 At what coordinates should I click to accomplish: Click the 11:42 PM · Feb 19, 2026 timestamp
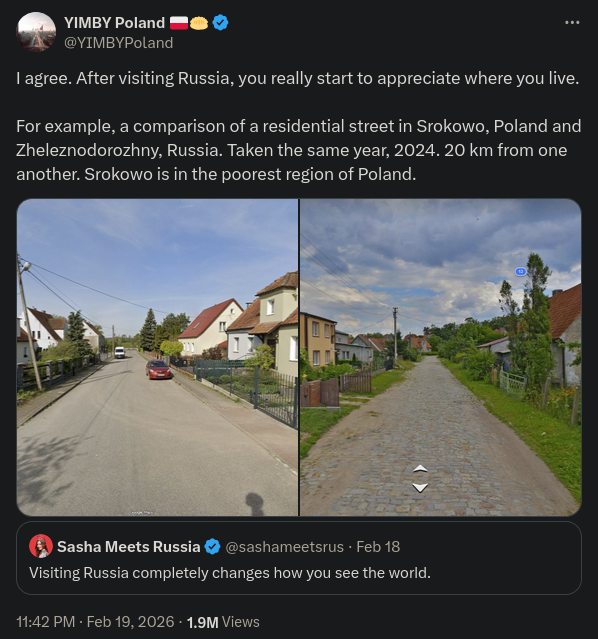pyautogui.click(x=95, y=622)
